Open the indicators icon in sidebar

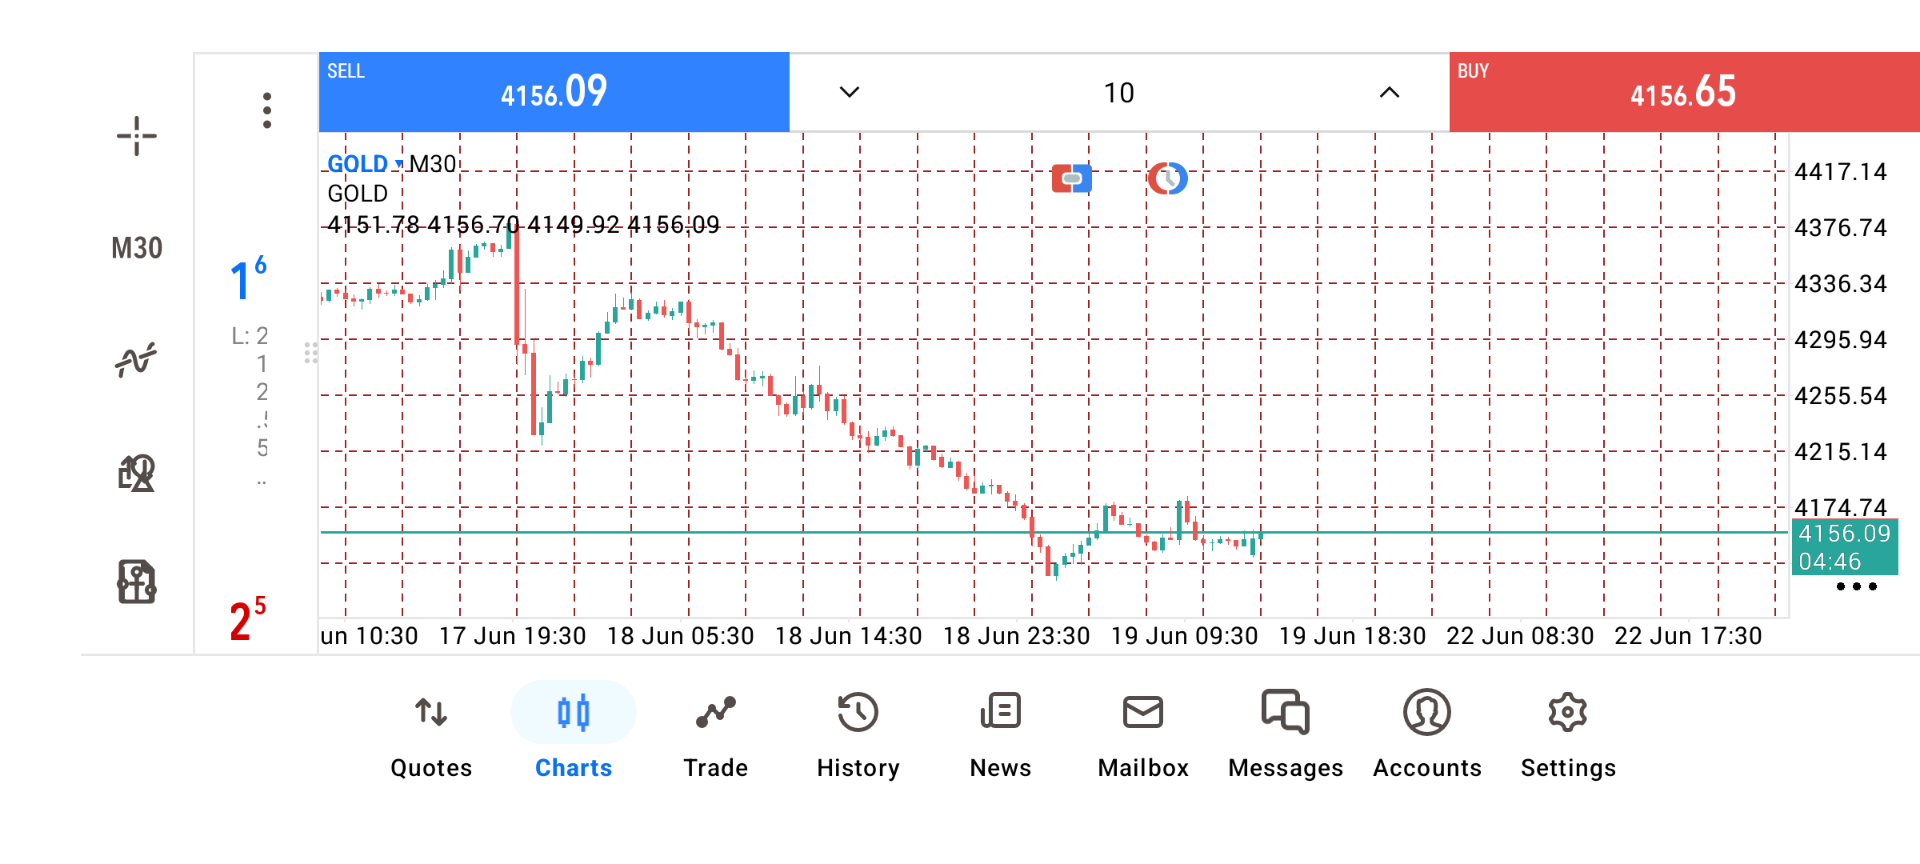pos(136,359)
